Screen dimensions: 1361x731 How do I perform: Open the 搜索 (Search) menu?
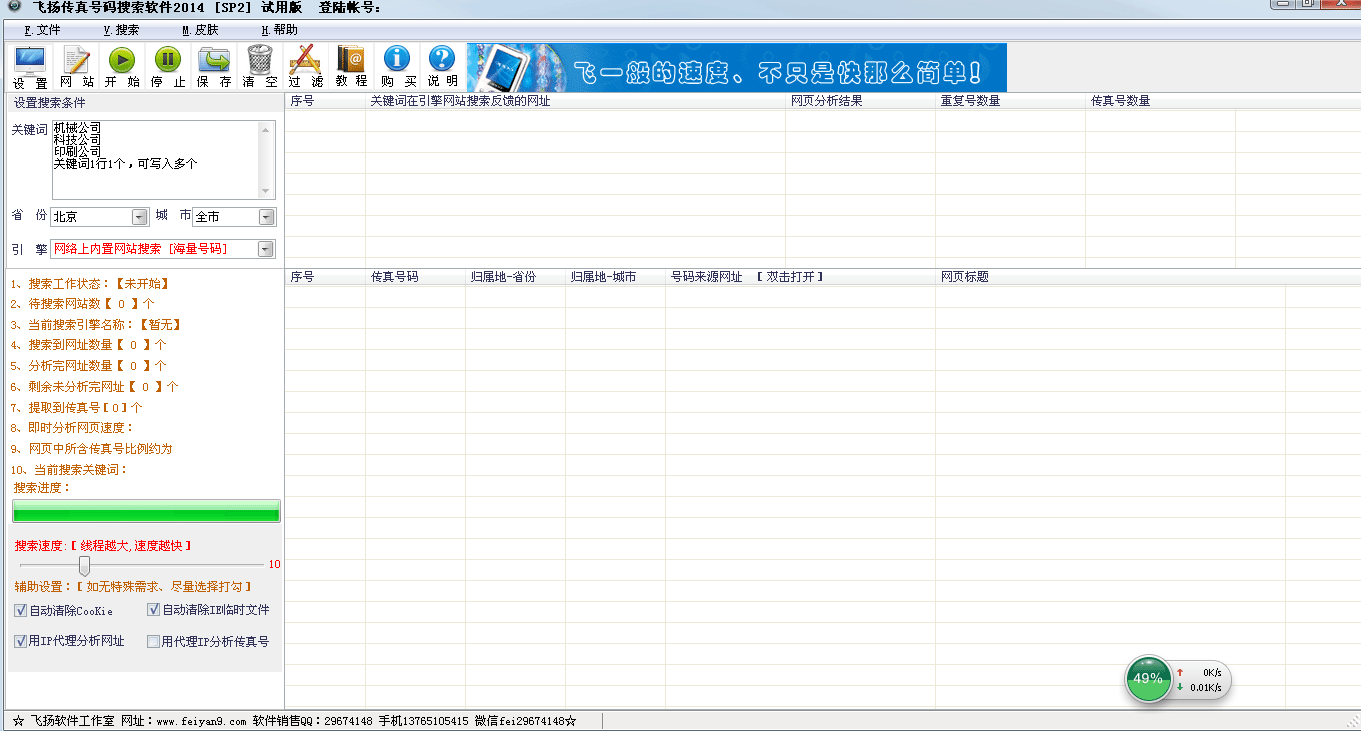tap(121, 30)
